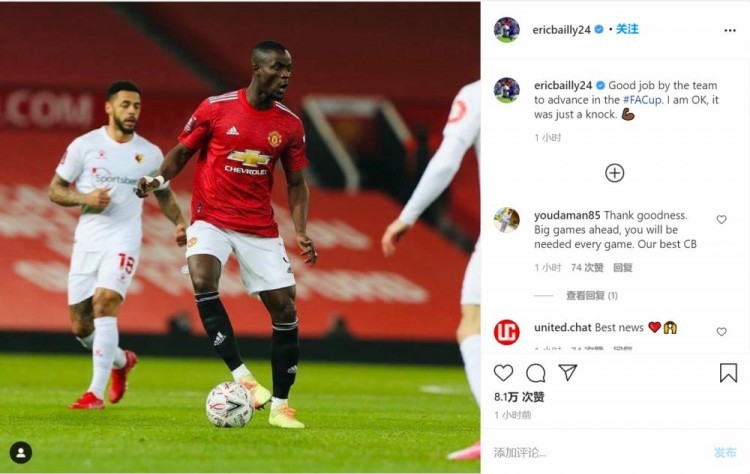Open ericbailly24 profile picture in header
The image size is (750, 474).
point(507,30)
